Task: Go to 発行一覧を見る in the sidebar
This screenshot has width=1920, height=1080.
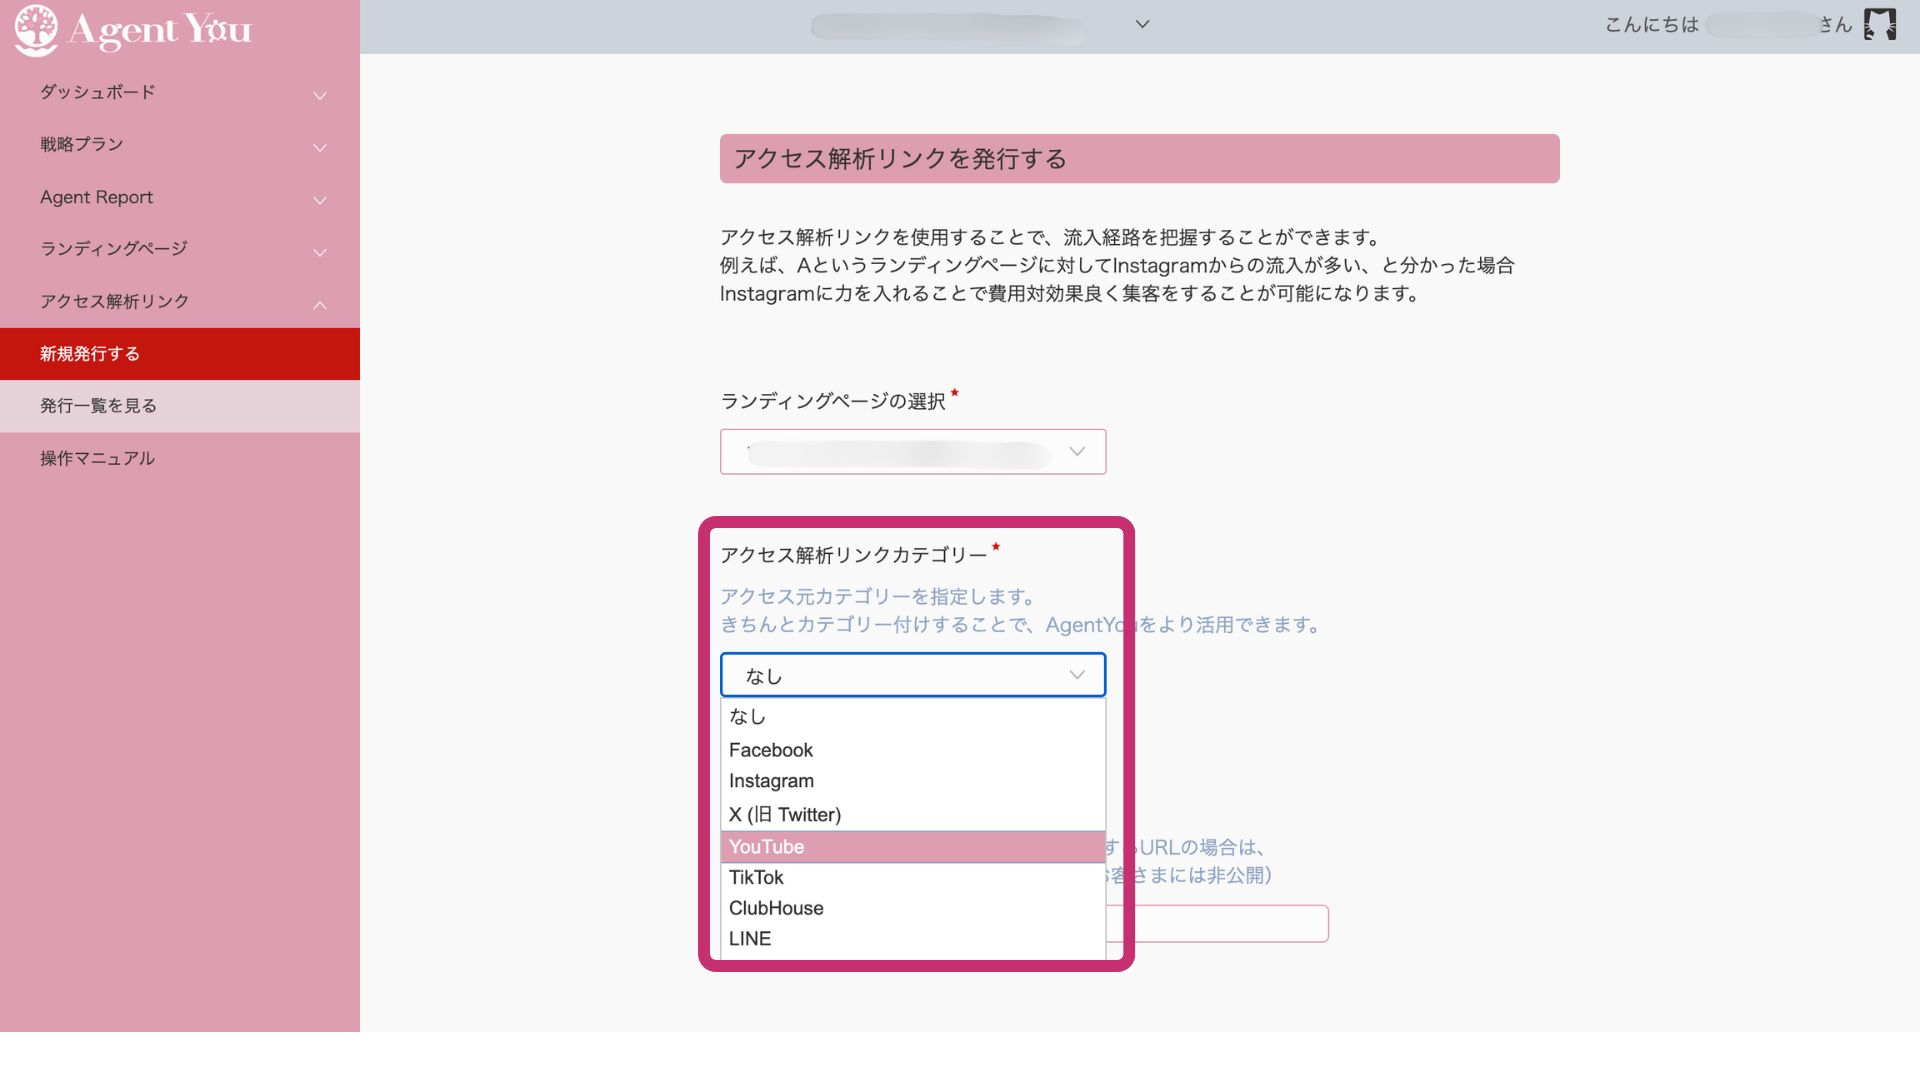Action: 180,406
